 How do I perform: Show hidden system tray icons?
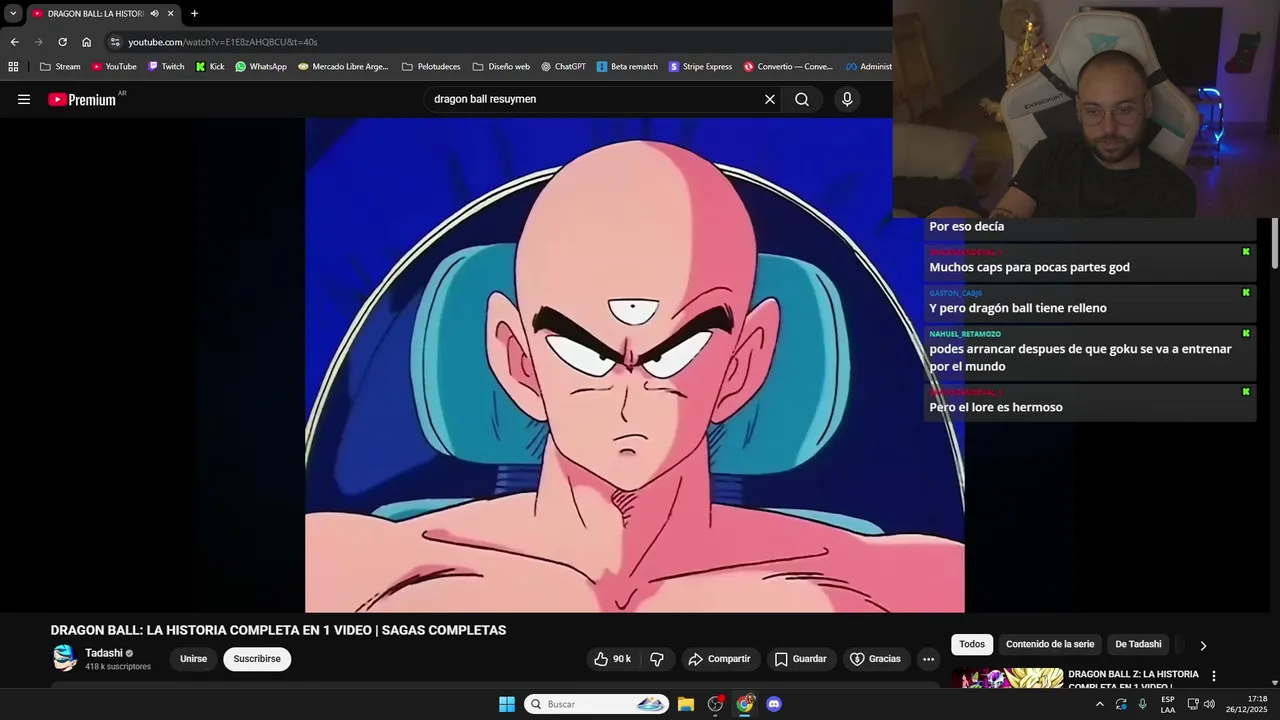[x=1099, y=704]
